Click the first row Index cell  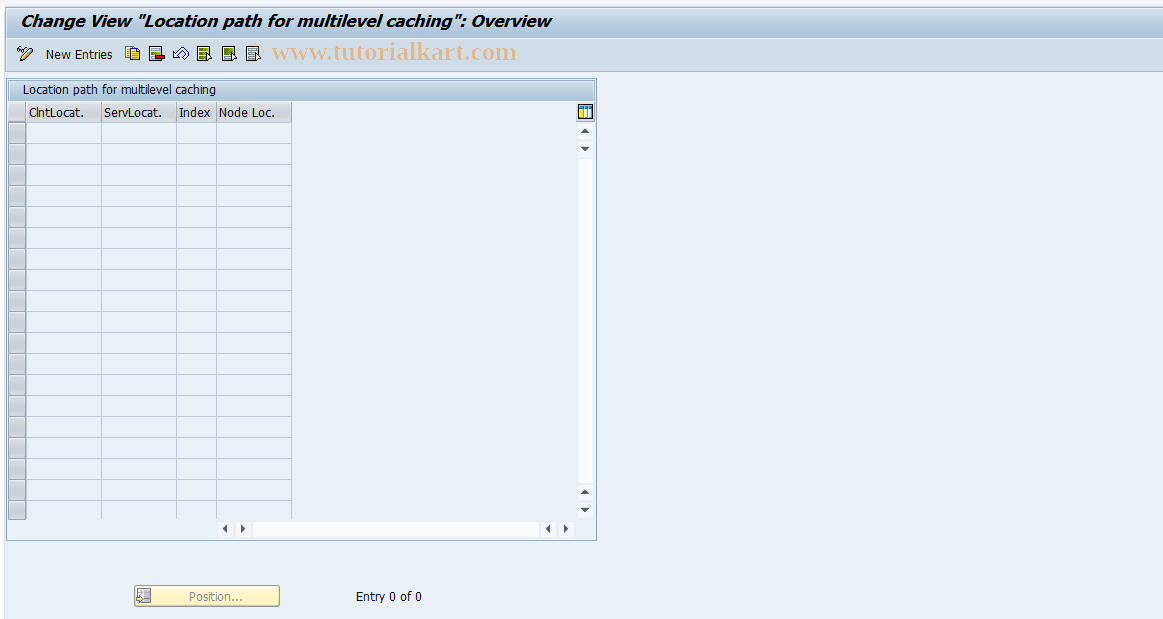point(197,133)
